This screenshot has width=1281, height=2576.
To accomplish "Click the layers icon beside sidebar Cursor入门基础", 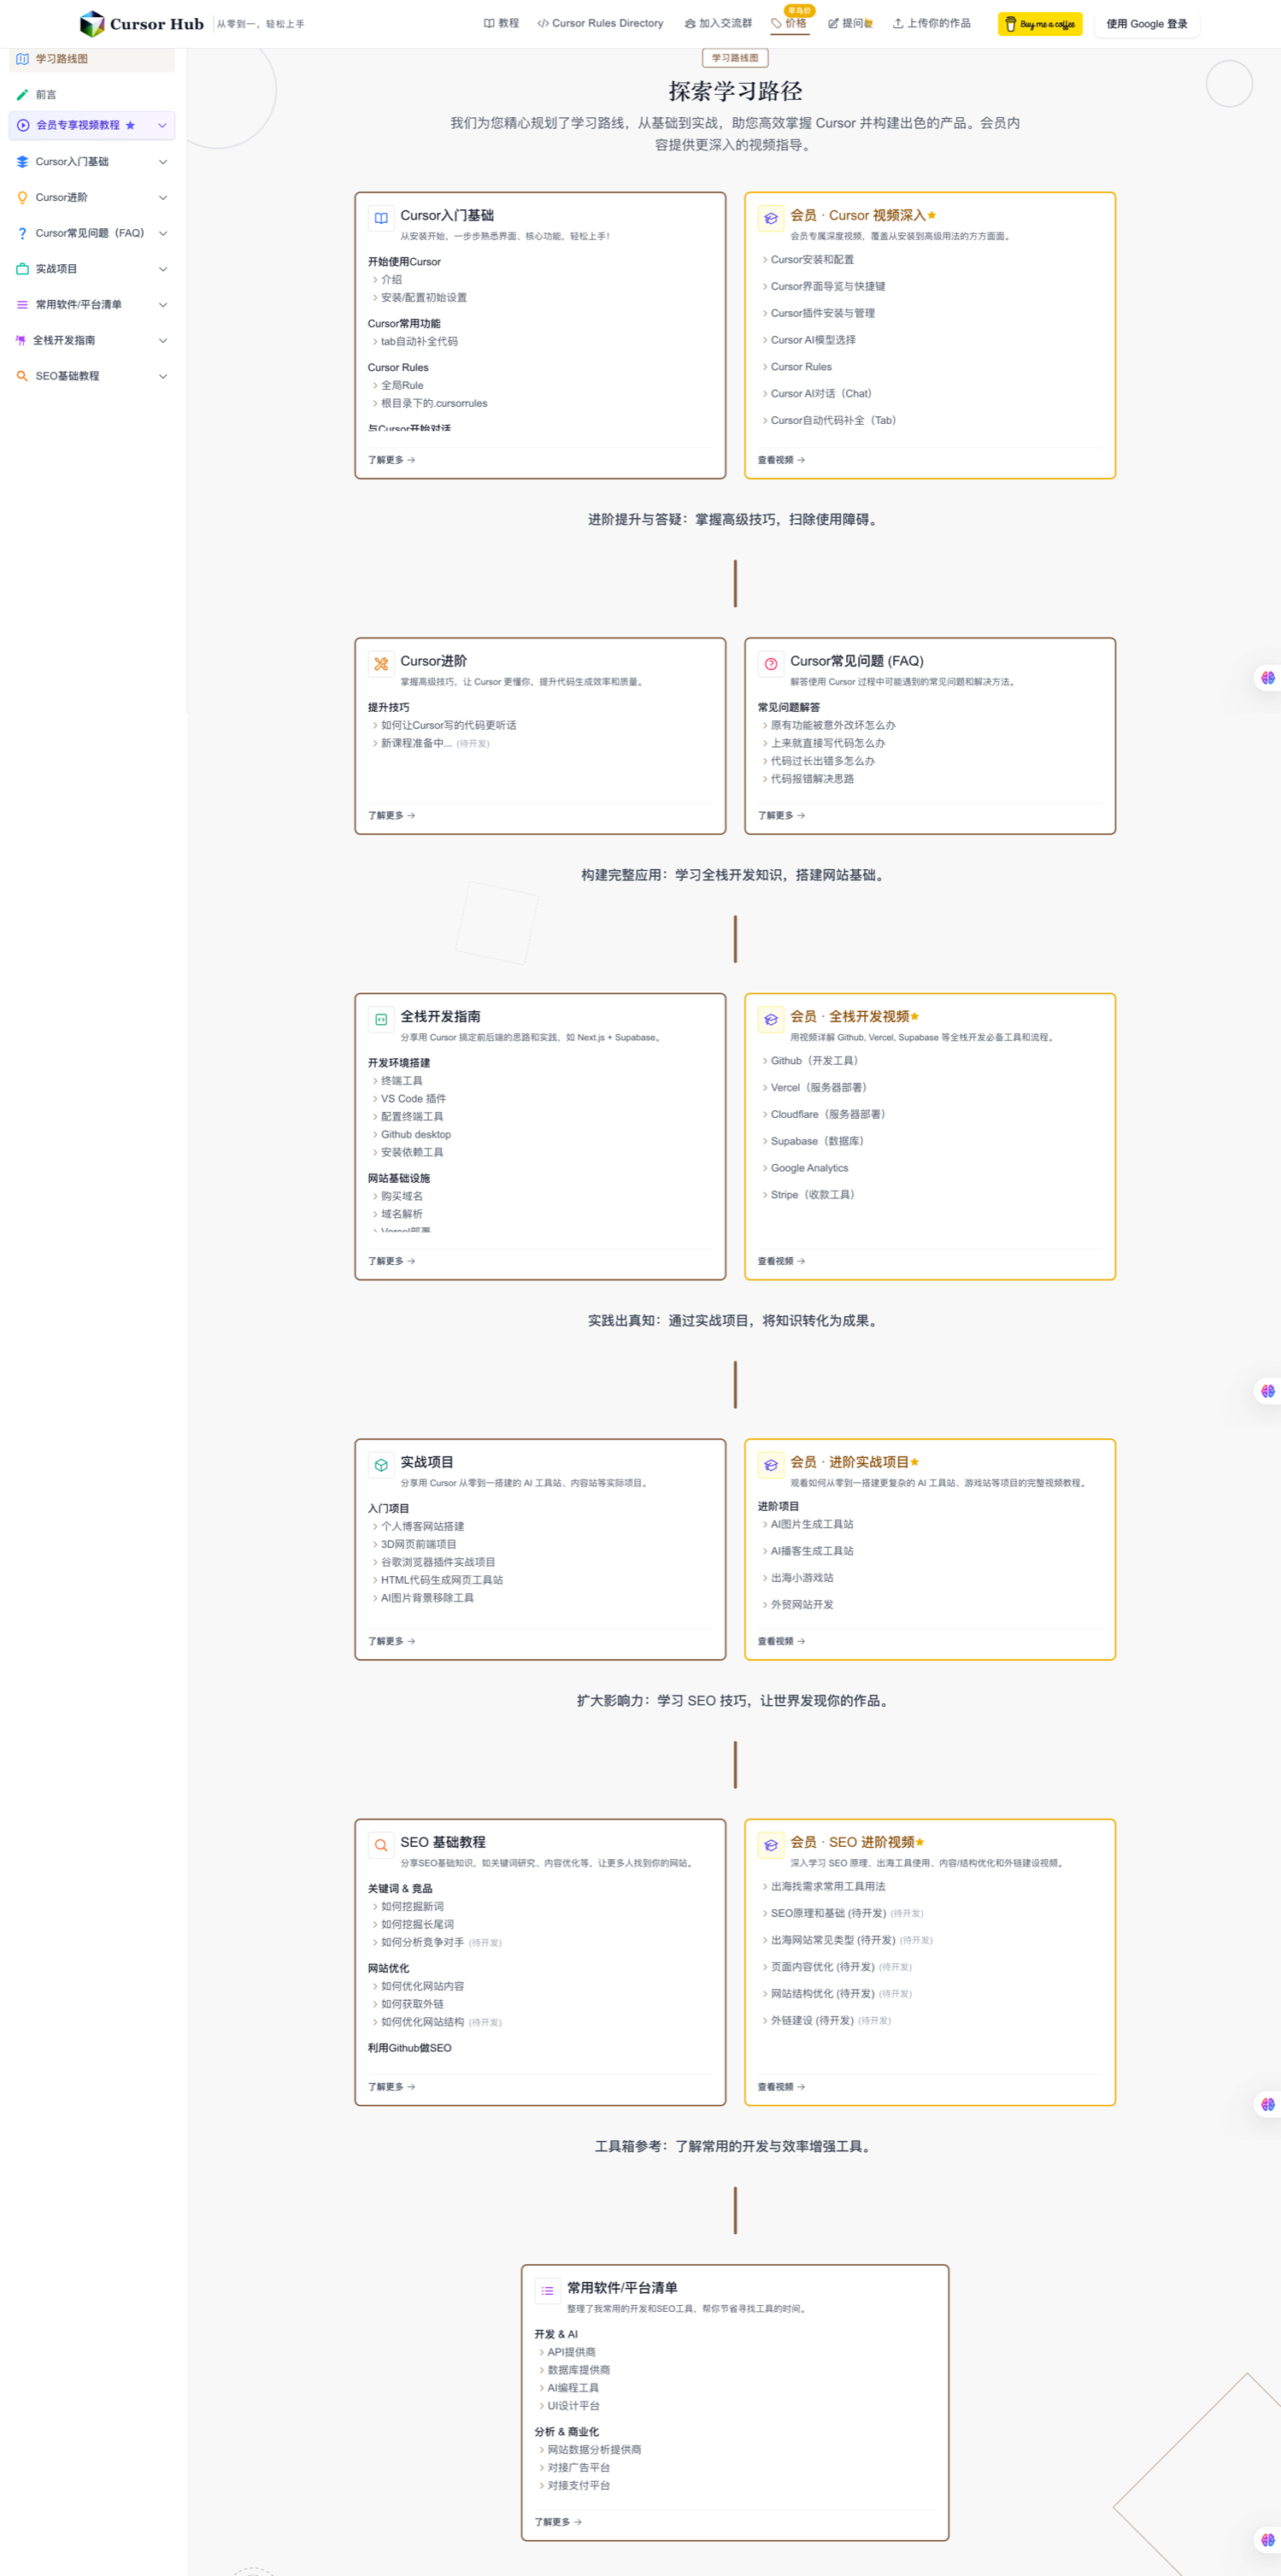I will tap(22, 162).
